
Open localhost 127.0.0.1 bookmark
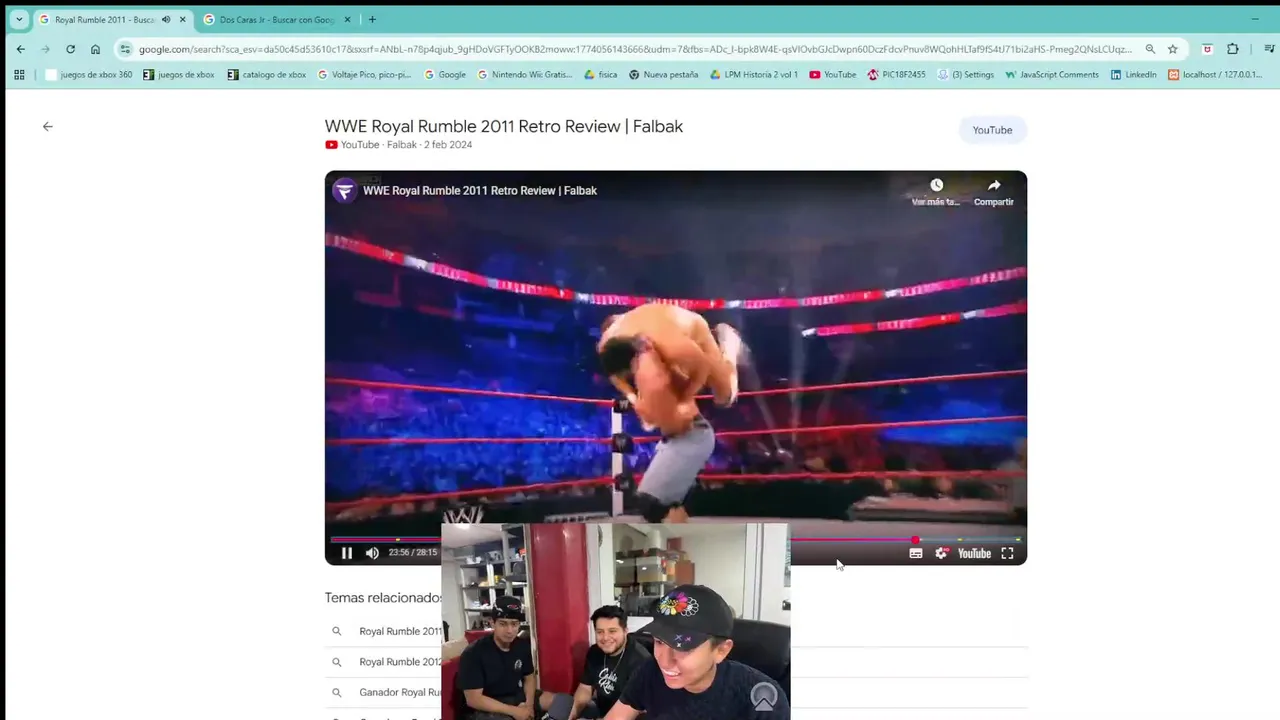coord(1215,74)
